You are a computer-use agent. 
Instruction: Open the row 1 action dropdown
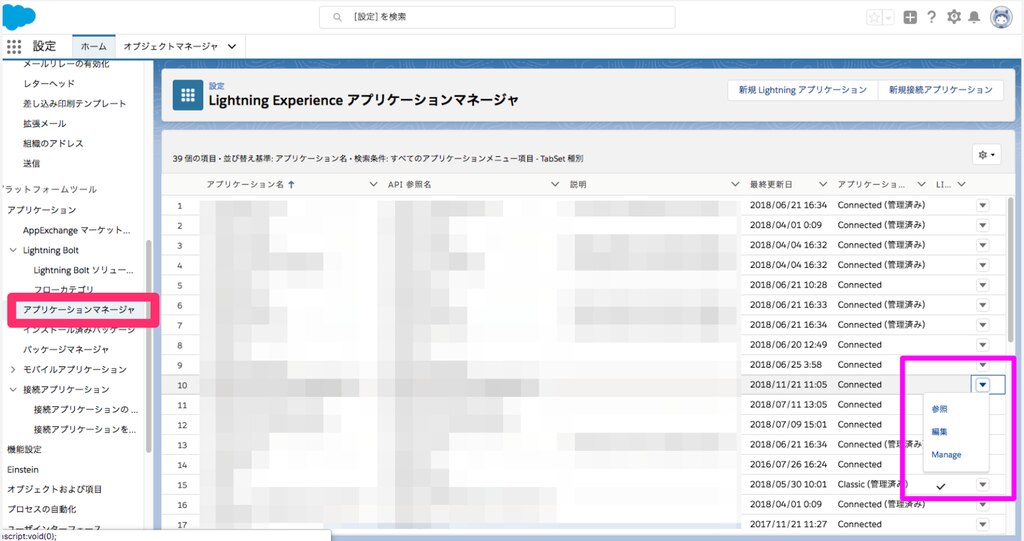coord(982,205)
